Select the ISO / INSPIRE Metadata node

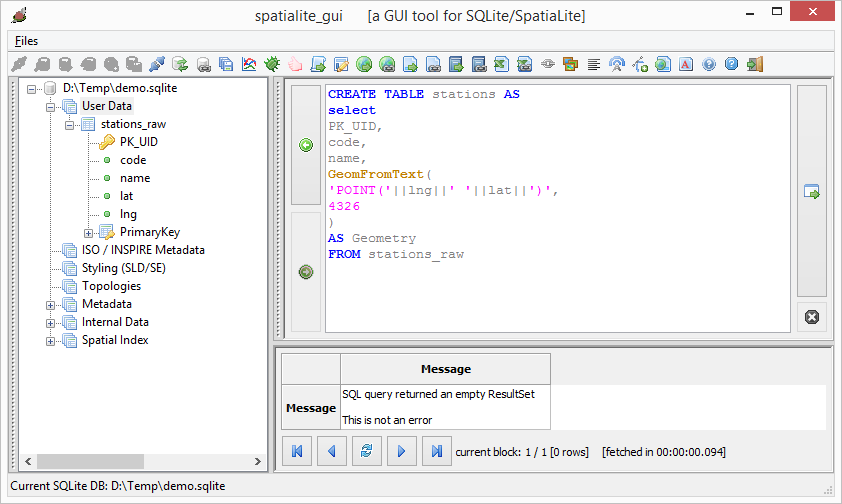(143, 250)
